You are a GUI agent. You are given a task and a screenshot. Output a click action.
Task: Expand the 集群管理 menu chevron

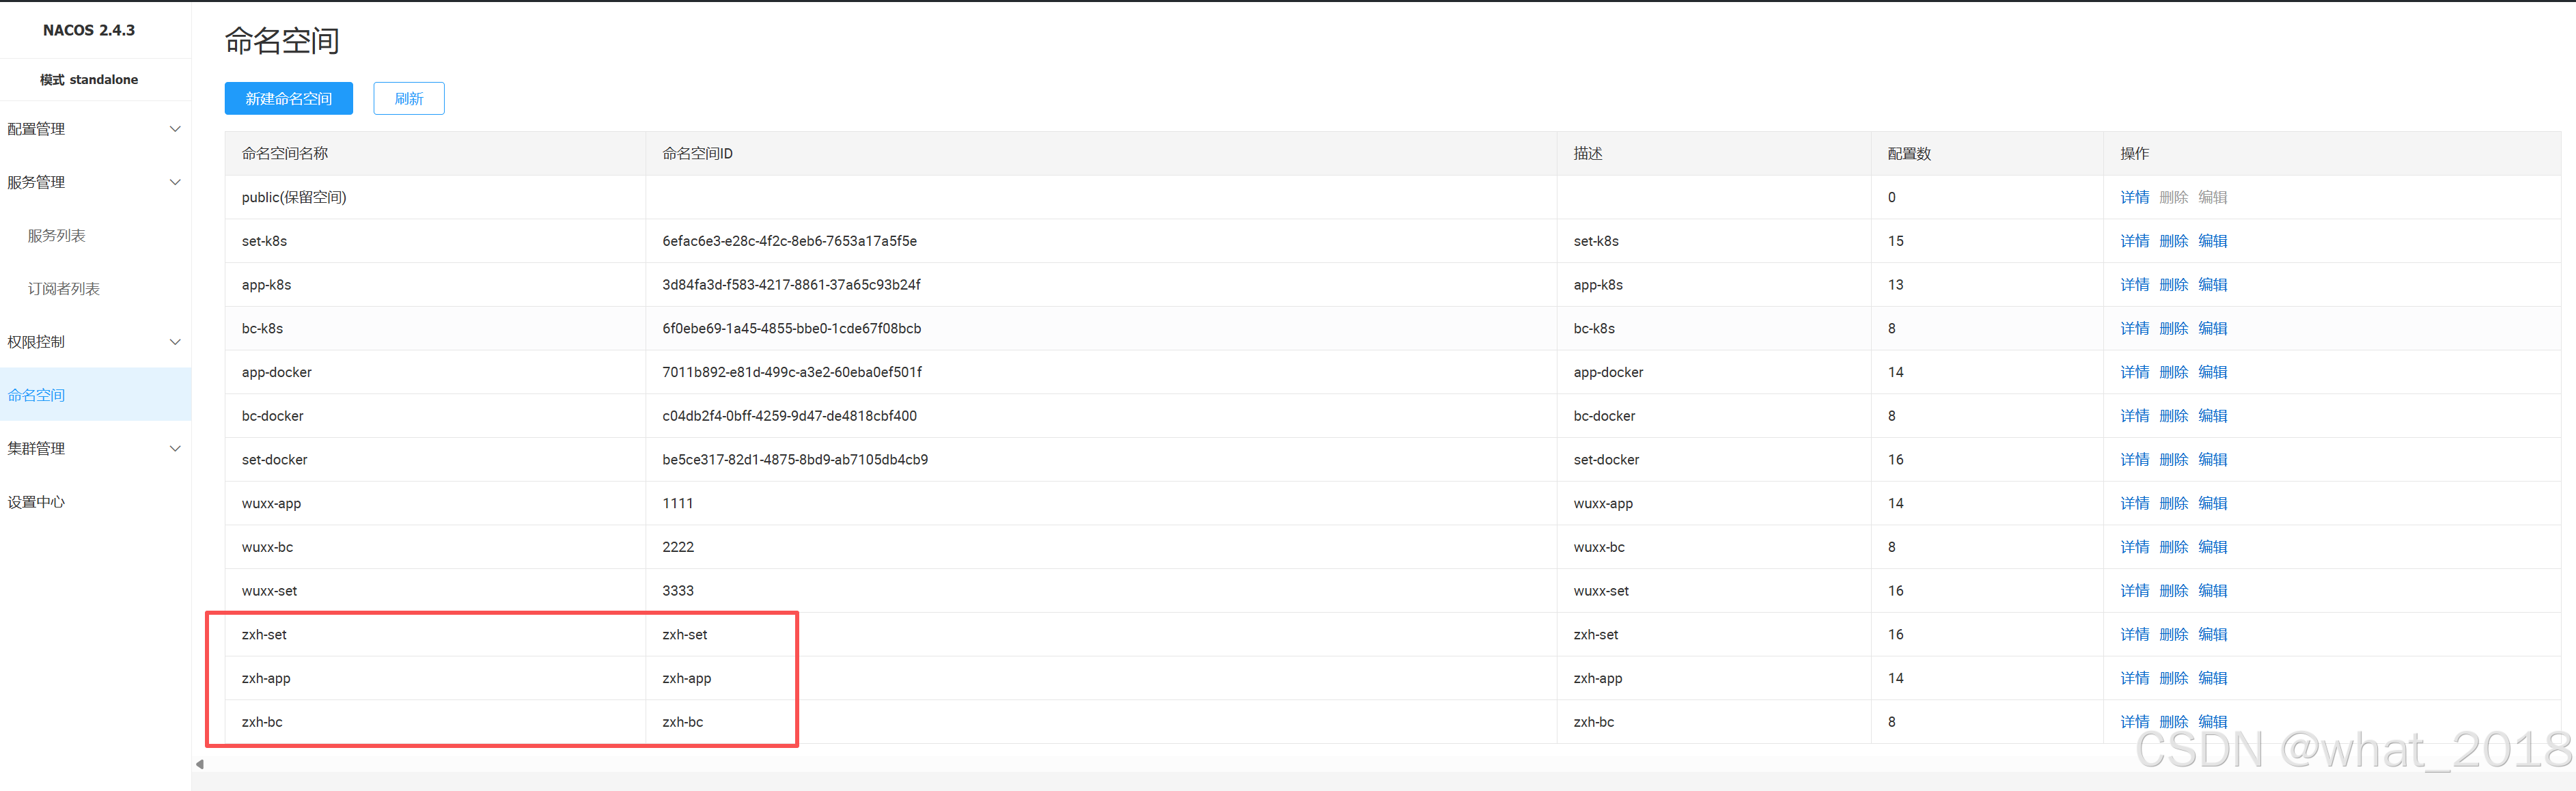175,448
